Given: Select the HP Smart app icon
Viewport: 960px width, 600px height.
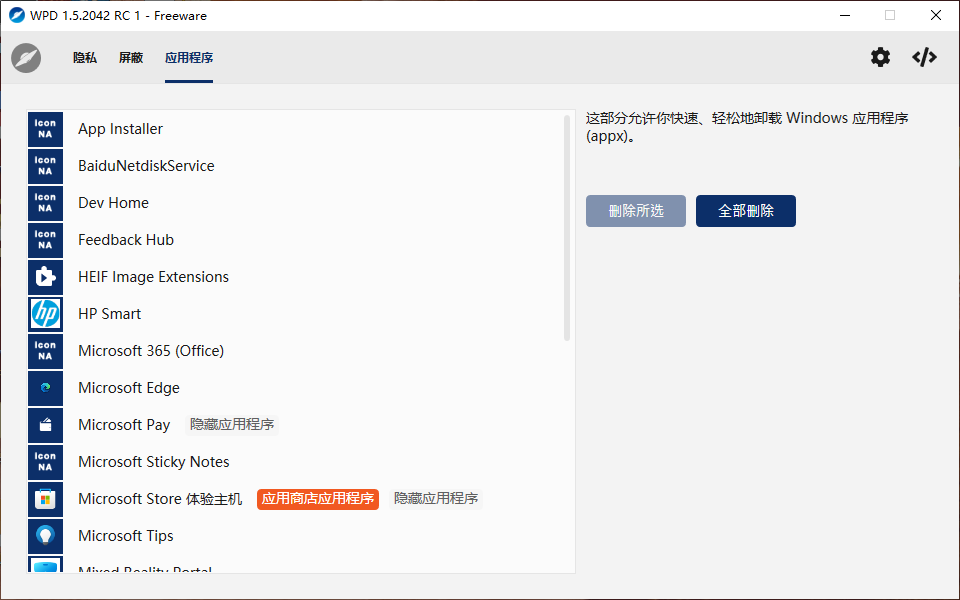Looking at the screenshot, I should 45,314.
